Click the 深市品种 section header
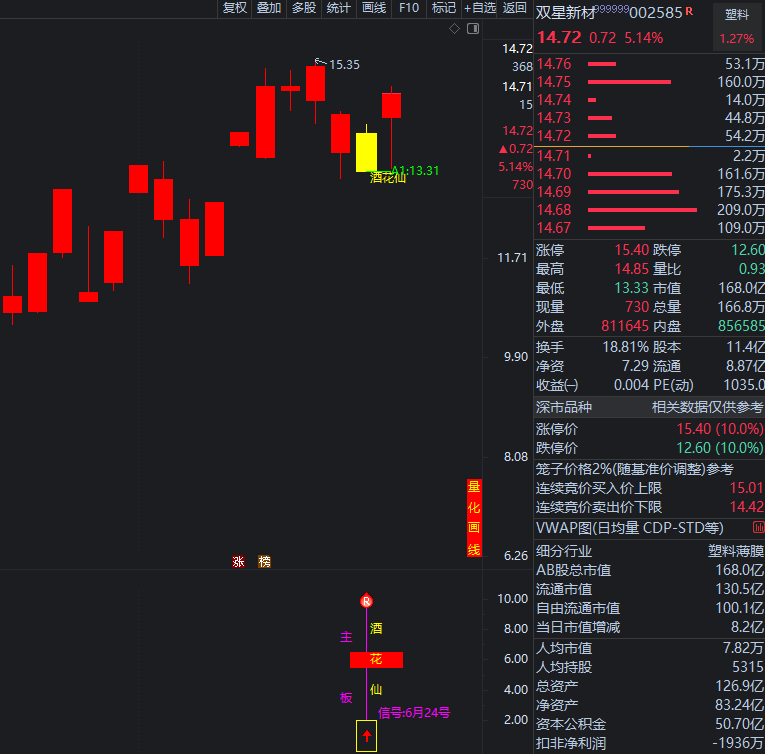Viewport: 765px width, 754px height. click(x=564, y=407)
